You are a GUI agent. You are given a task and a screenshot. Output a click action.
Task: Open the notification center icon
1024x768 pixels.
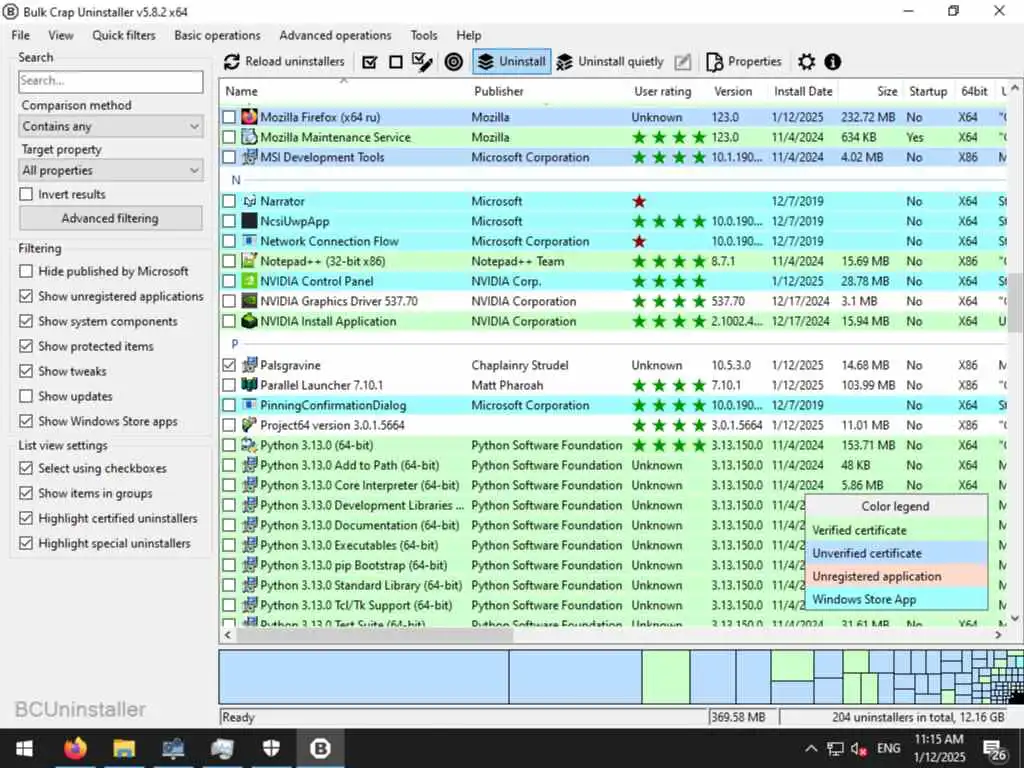(x=995, y=750)
